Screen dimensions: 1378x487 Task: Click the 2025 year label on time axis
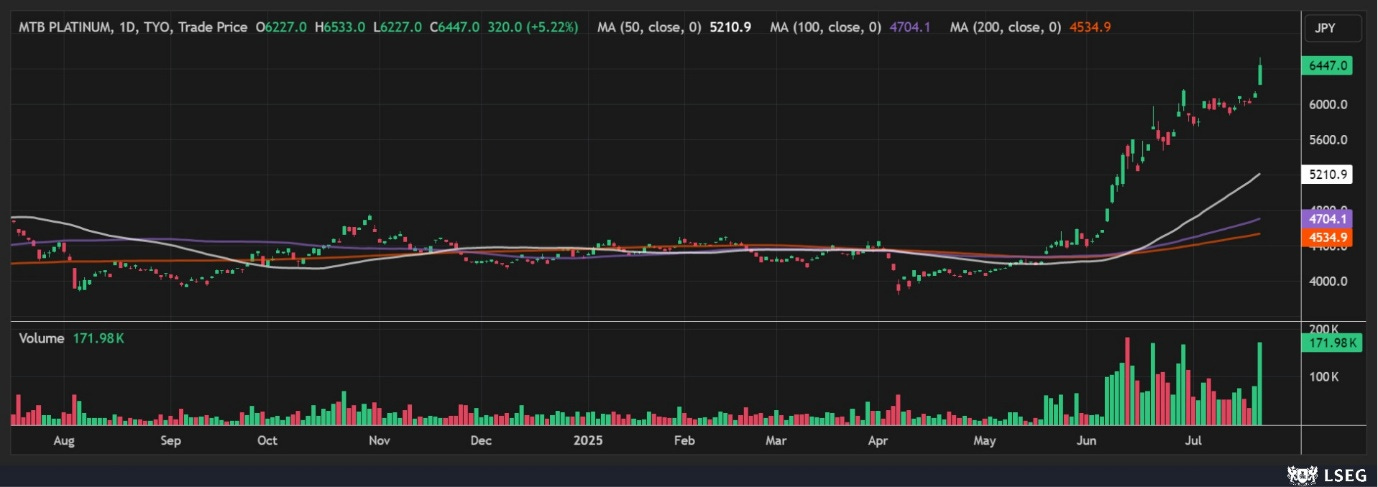click(x=586, y=440)
